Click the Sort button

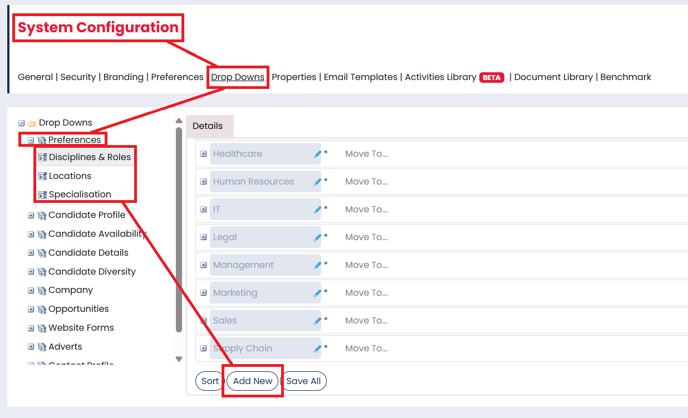[210, 381]
